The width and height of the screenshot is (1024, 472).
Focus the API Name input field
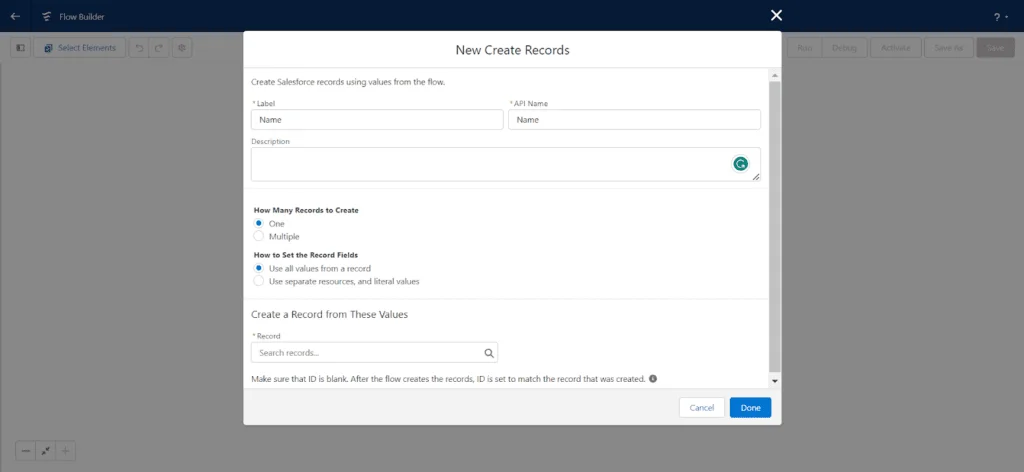pos(634,119)
